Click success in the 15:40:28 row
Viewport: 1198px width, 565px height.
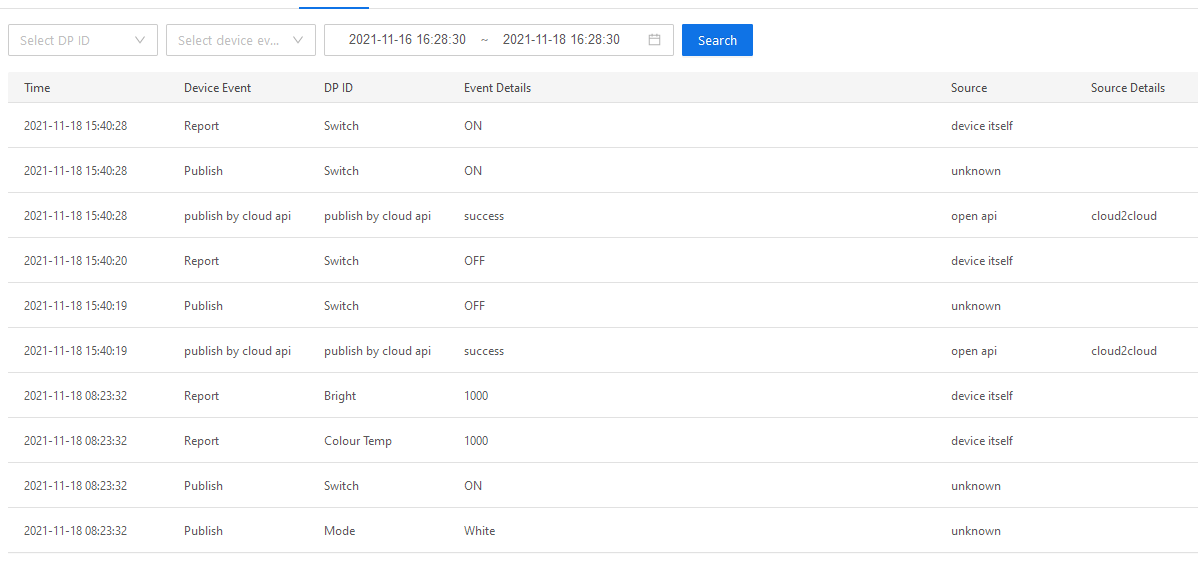tap(484, 216)
